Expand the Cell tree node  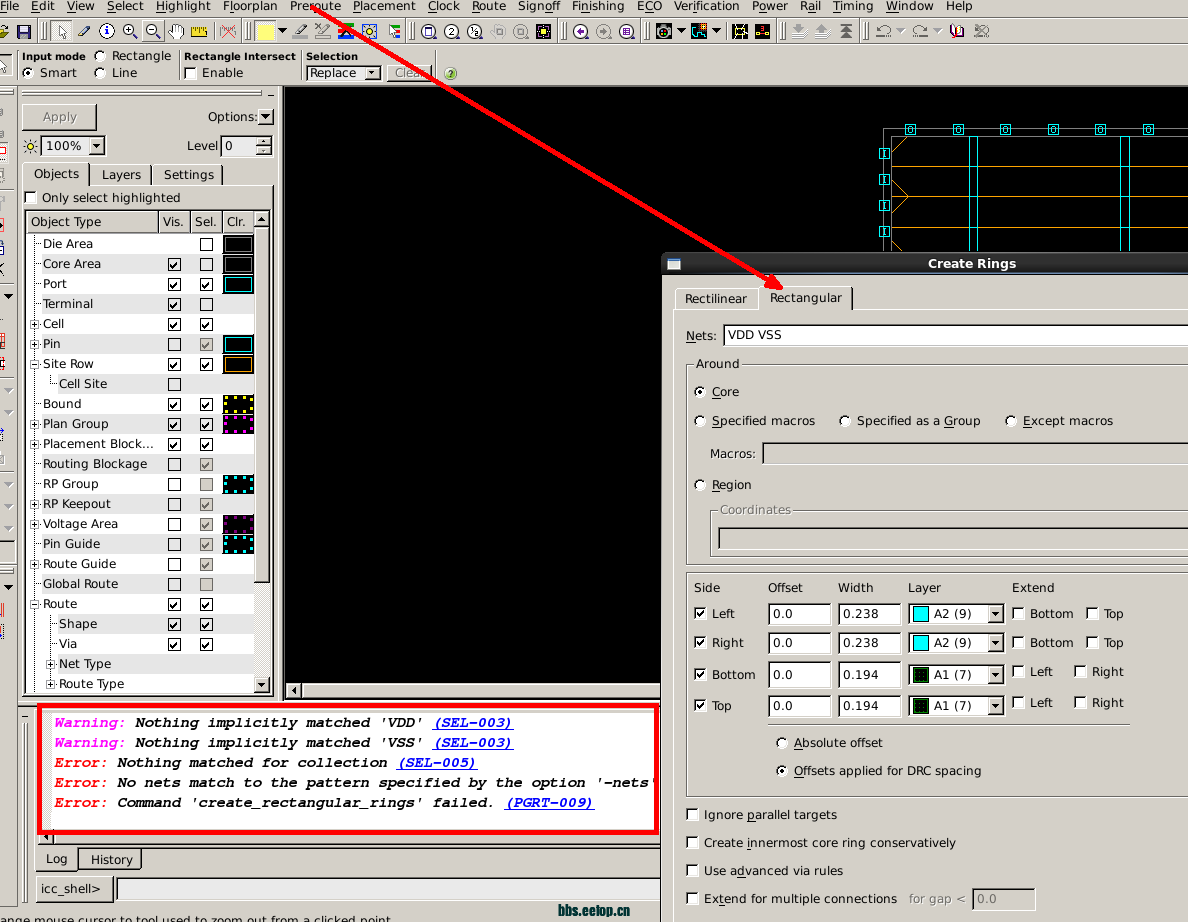click(x=35, y=324)
